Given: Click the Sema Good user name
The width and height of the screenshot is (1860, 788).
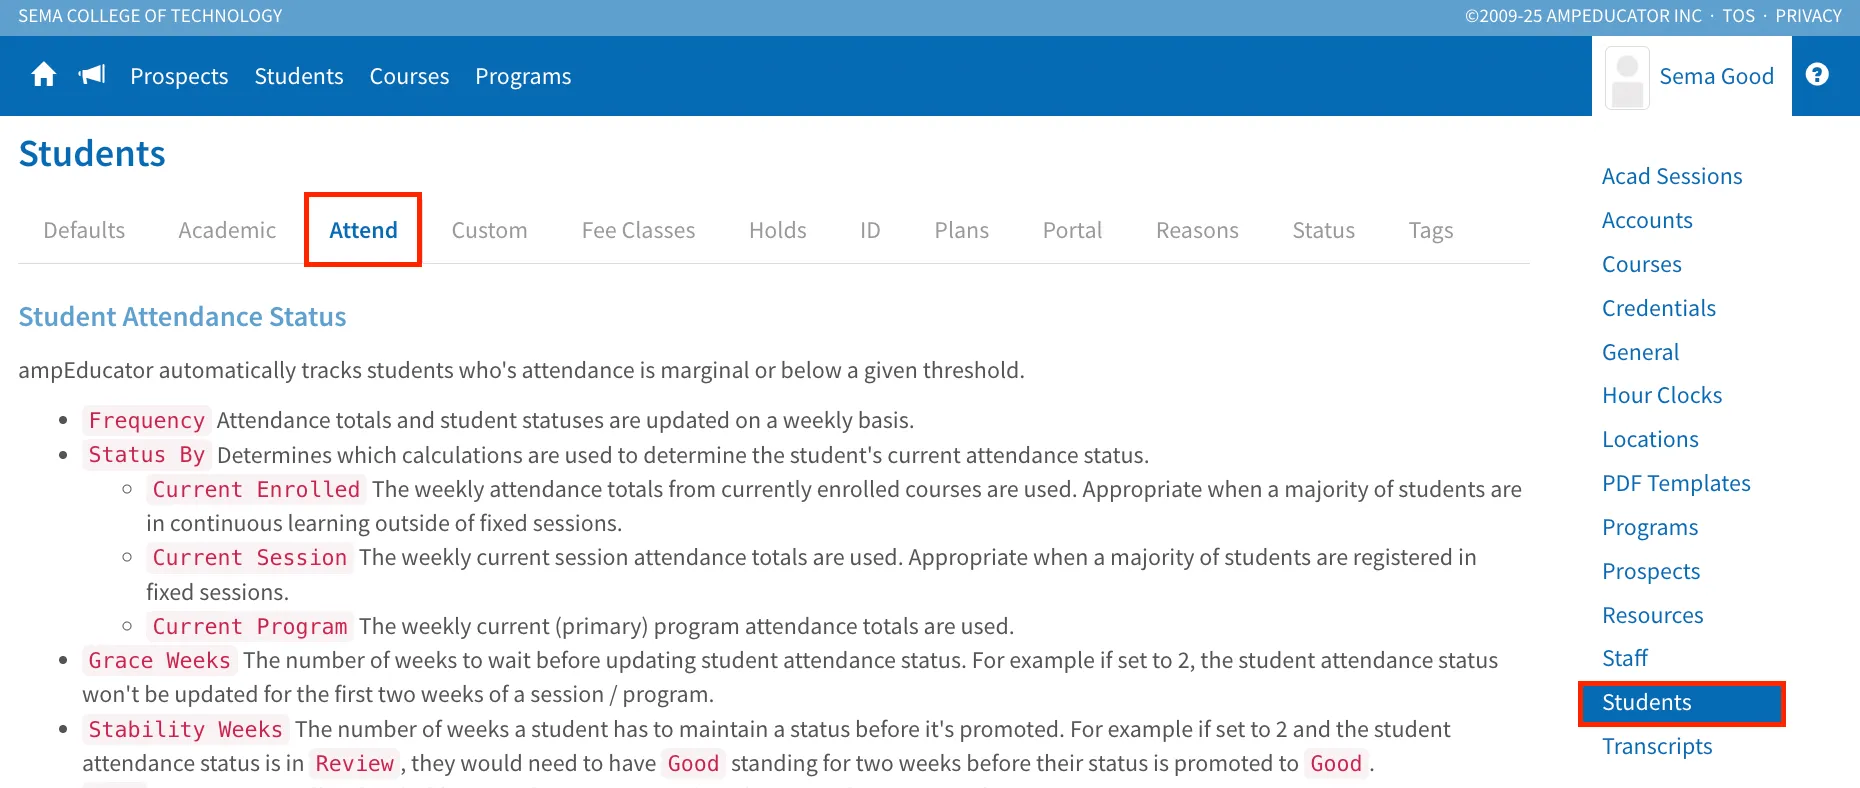Looking at the screenshot, I should point(1716,76).
